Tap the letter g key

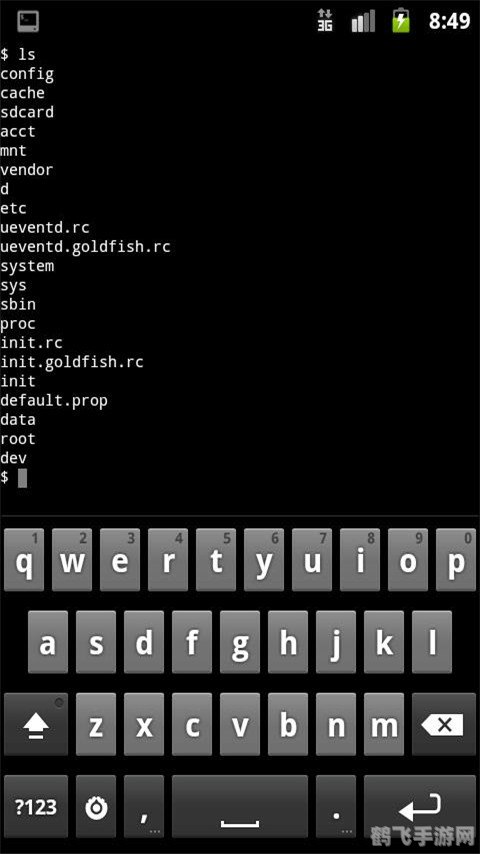click(240, 642)
